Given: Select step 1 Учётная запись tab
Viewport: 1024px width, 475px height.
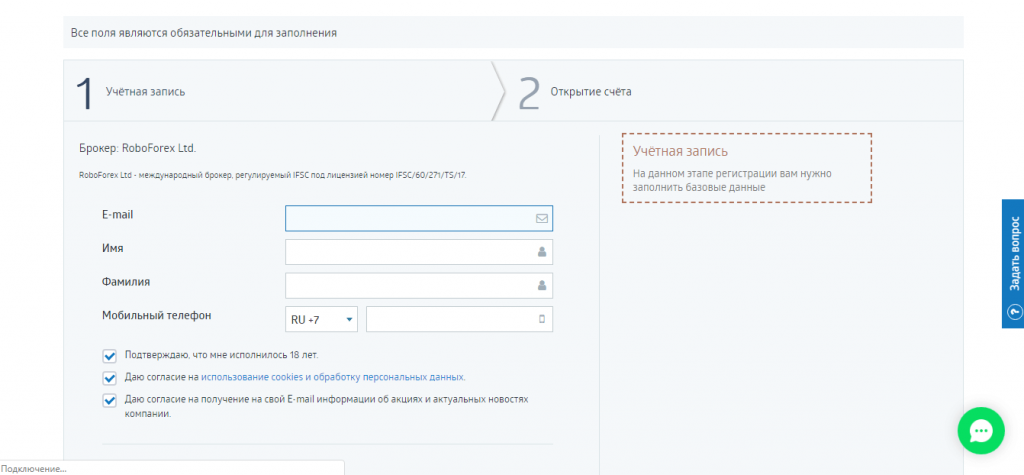Looking at the screenshot, I should pos(278,91).
